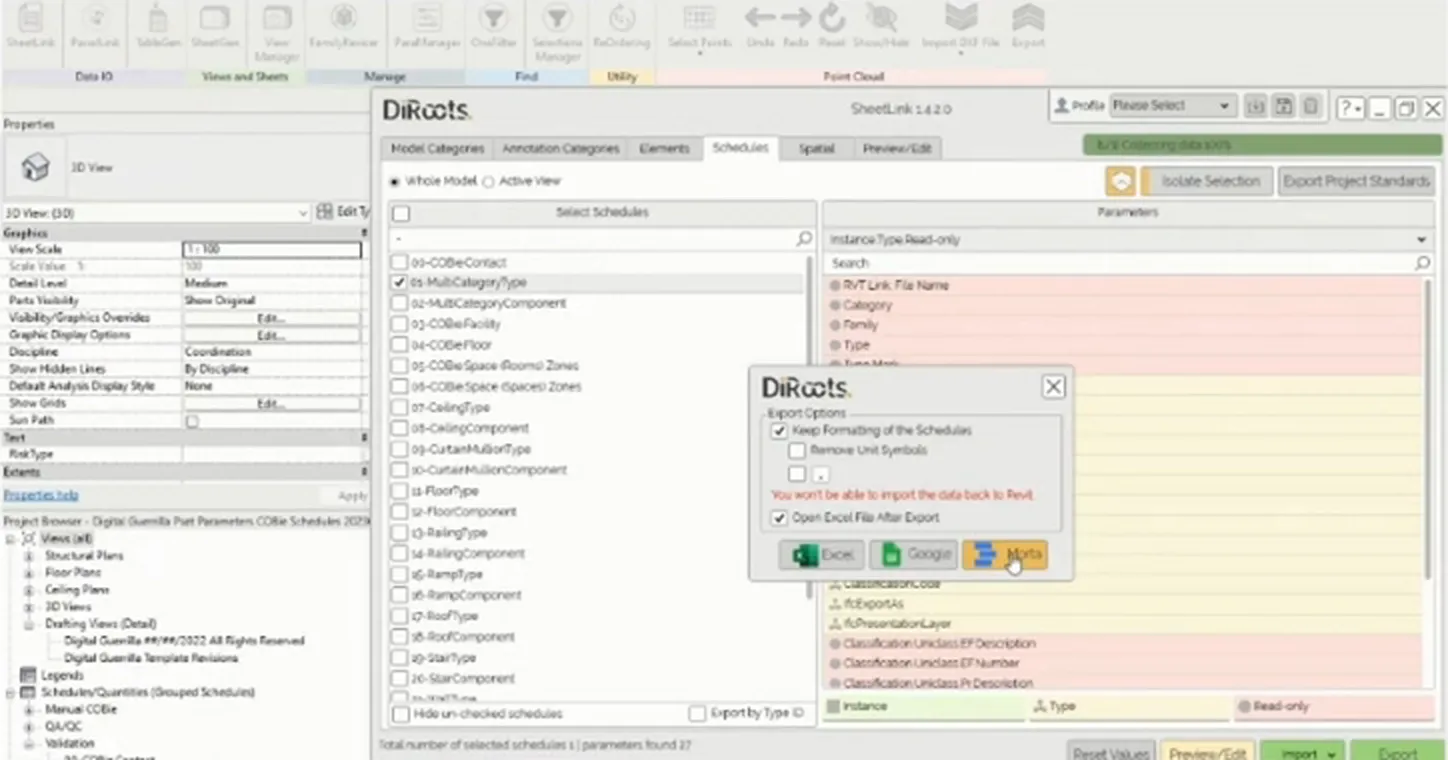Switch to the Annotation Categories tab
Image resolution: width=1448 pixels, height=760 pixels.
click(561, 148)
